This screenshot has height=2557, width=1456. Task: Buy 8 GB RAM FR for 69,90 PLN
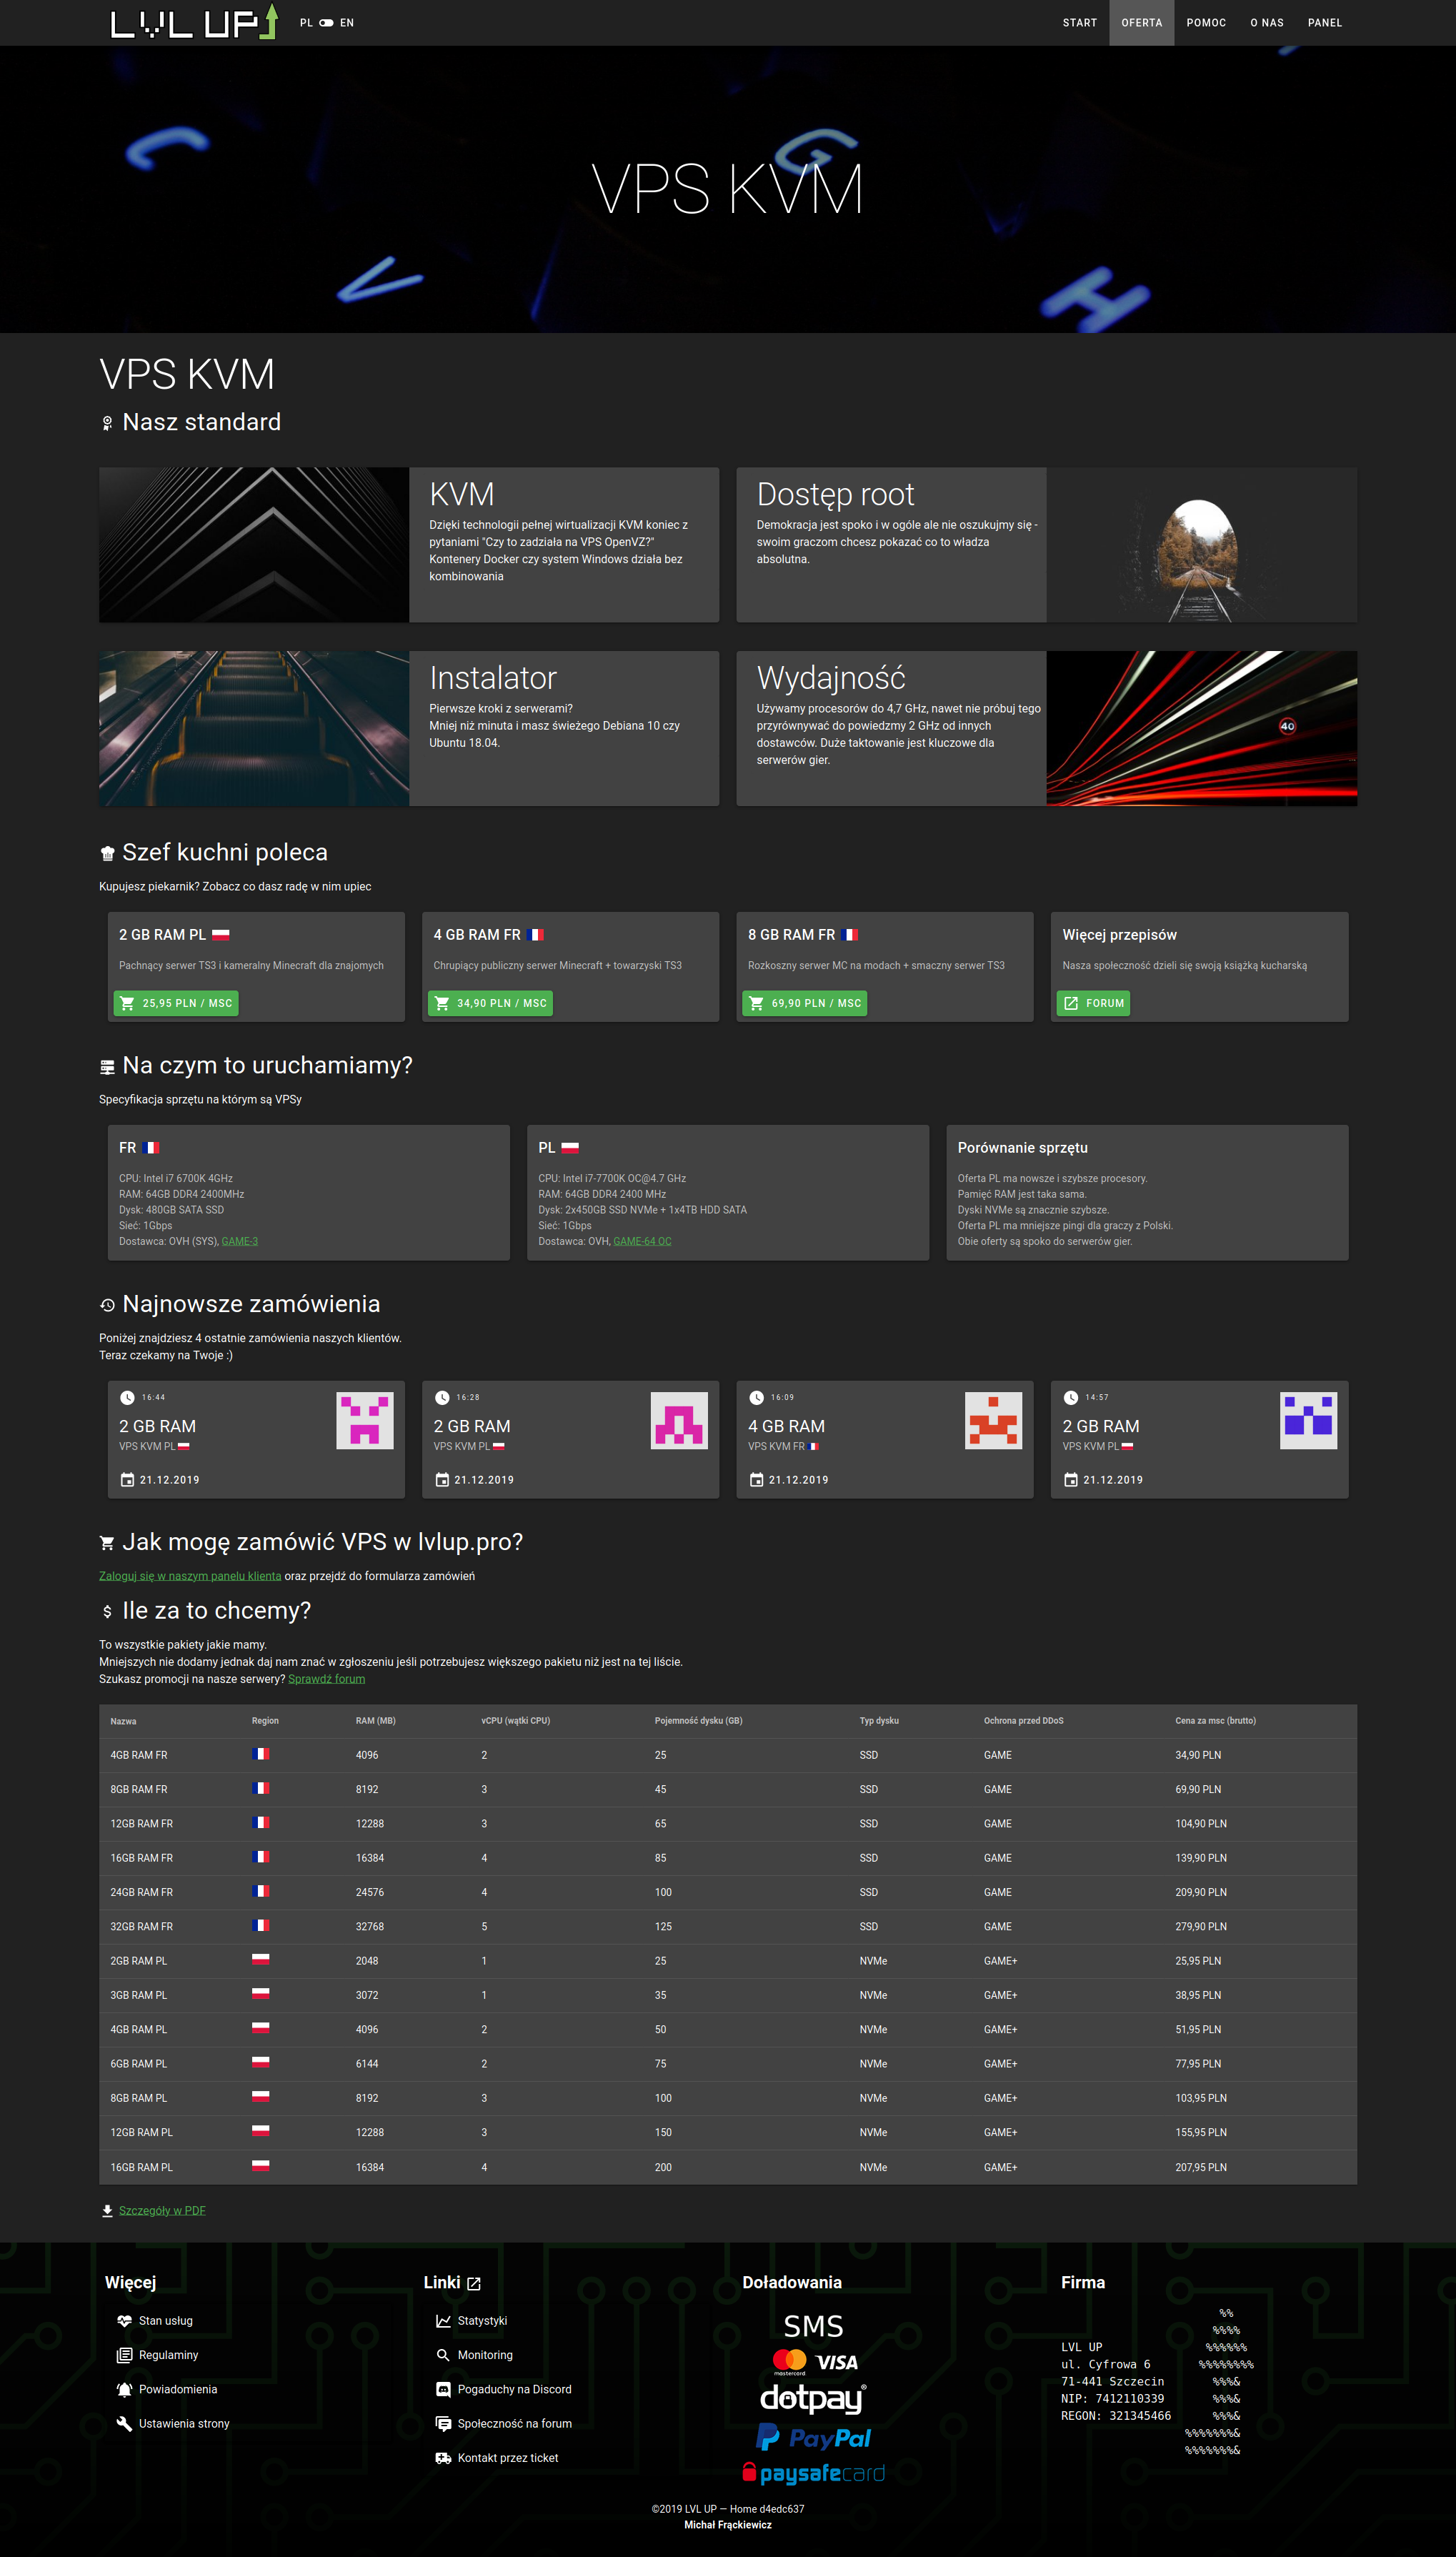(x=804, y=1003)
